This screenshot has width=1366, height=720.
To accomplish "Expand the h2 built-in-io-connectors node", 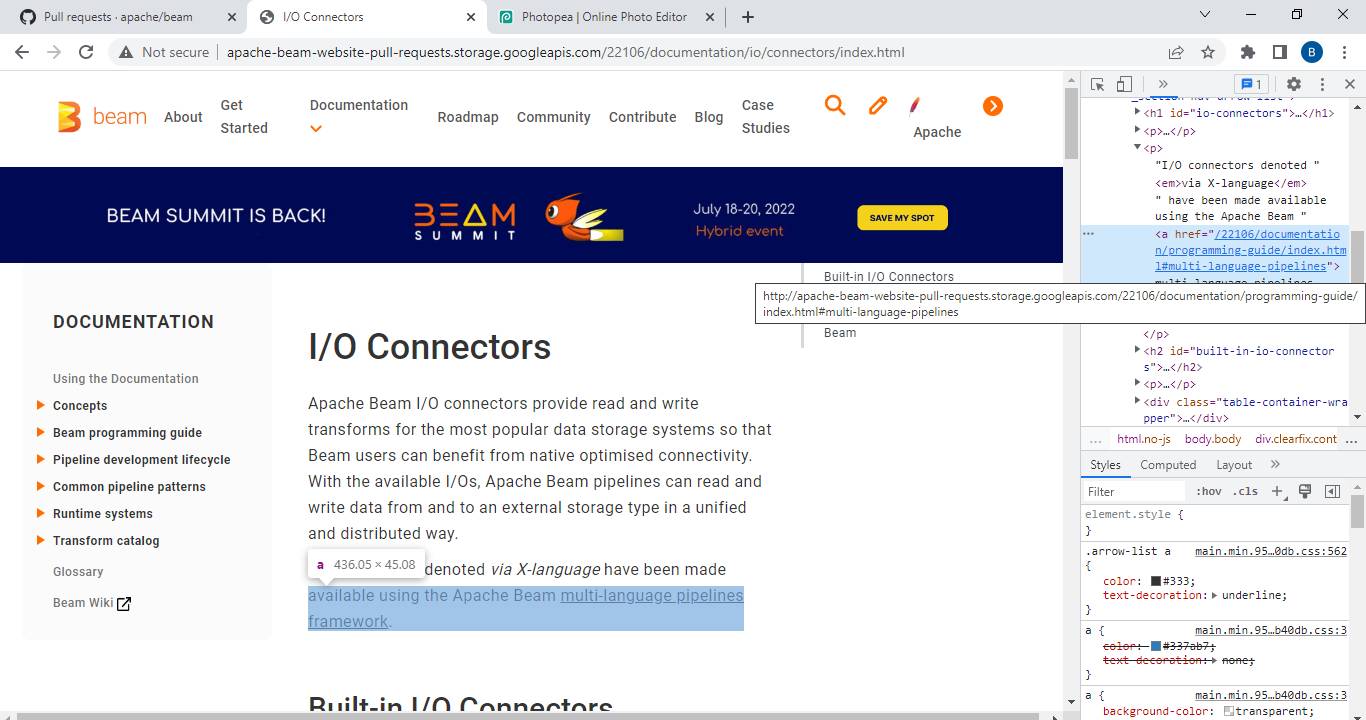I will tap(1136, 350).
